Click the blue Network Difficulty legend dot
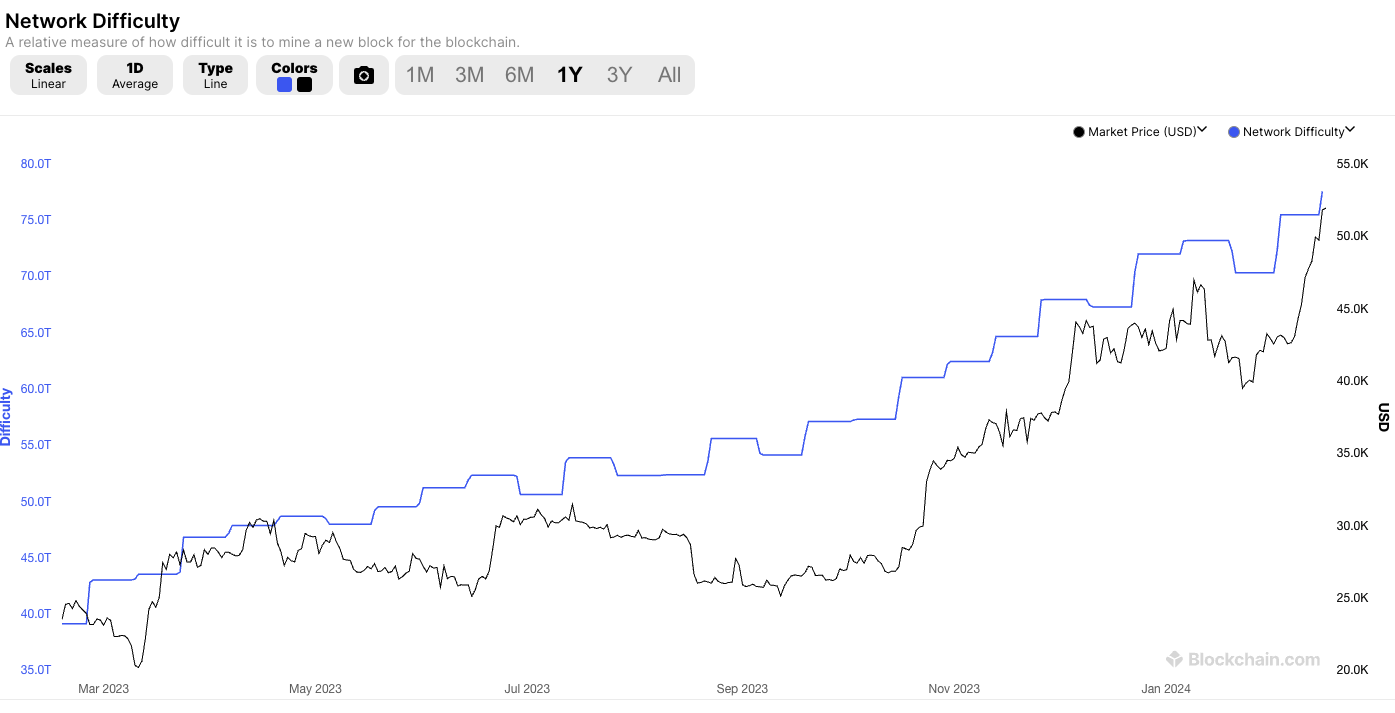 1233,132
